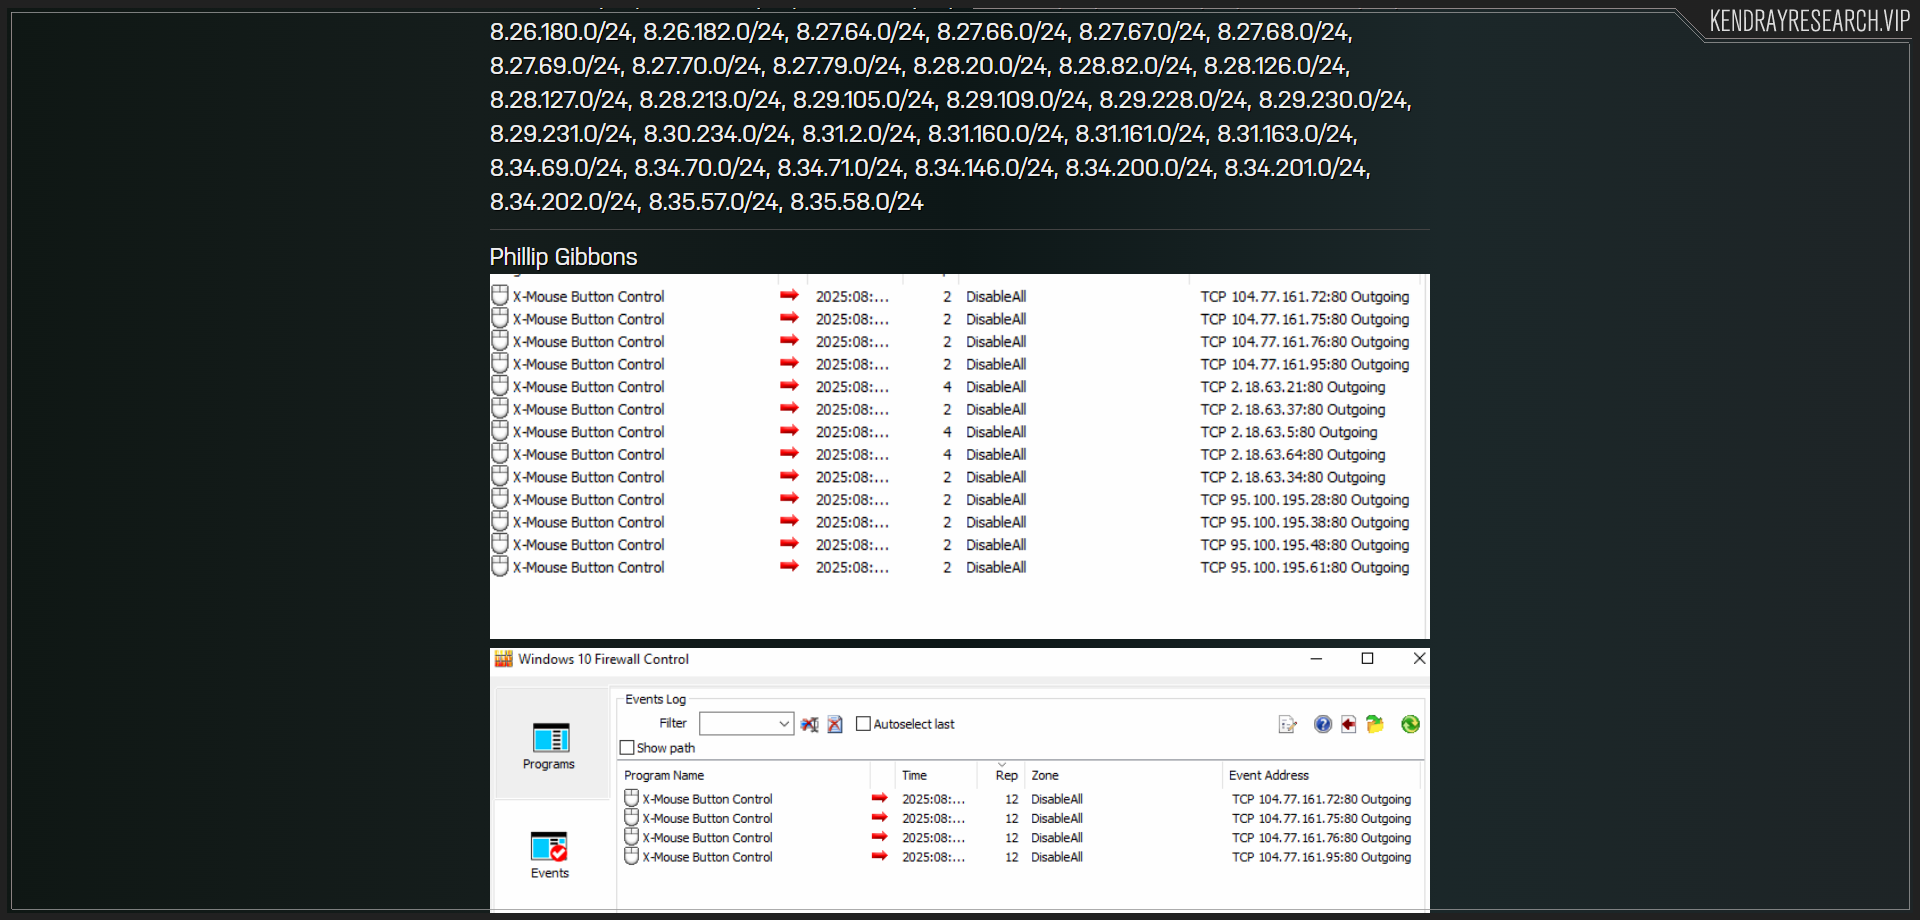Open the edit note icon in Events Log
Image resolution: width=1920 pixels, height=920 pixels.
(x=1287, y=724)
